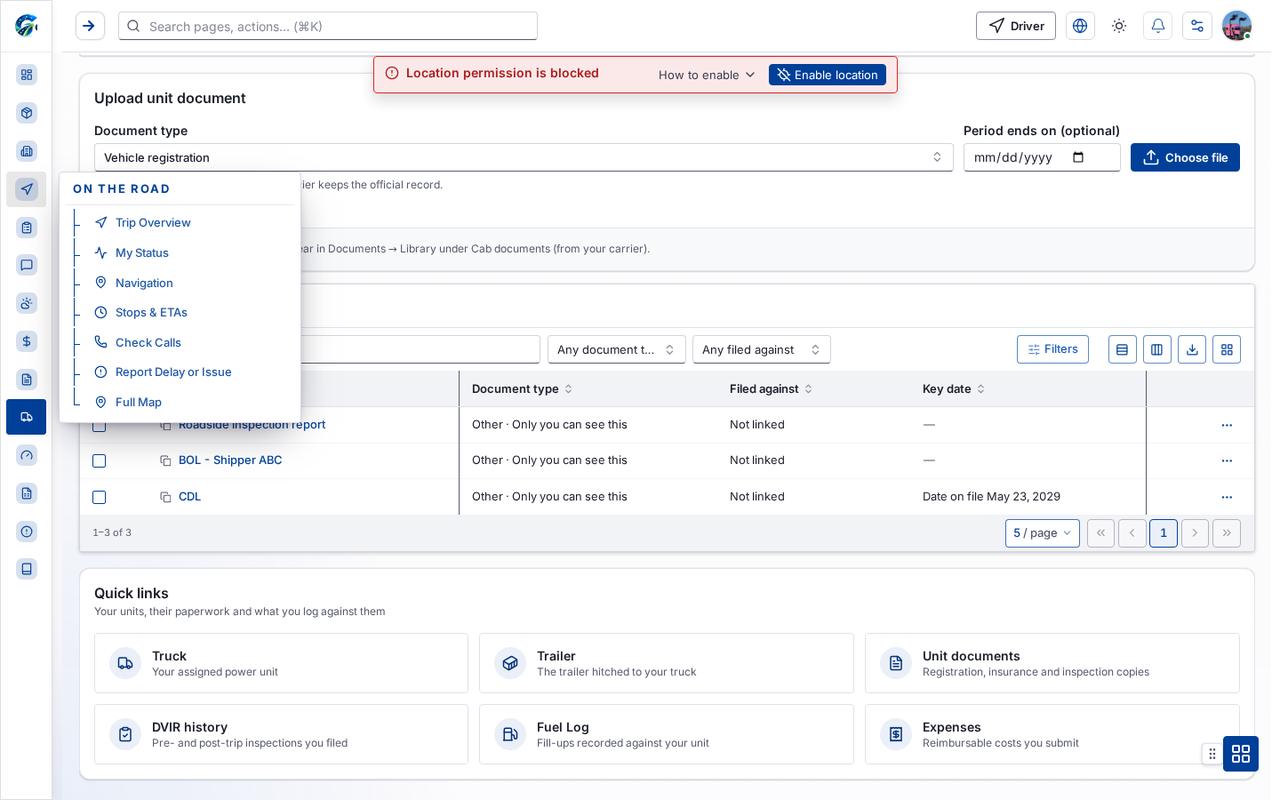1280x800 pixels.
Task: Open the Vehicle registration document type dropdown
Action: (523, 157)
